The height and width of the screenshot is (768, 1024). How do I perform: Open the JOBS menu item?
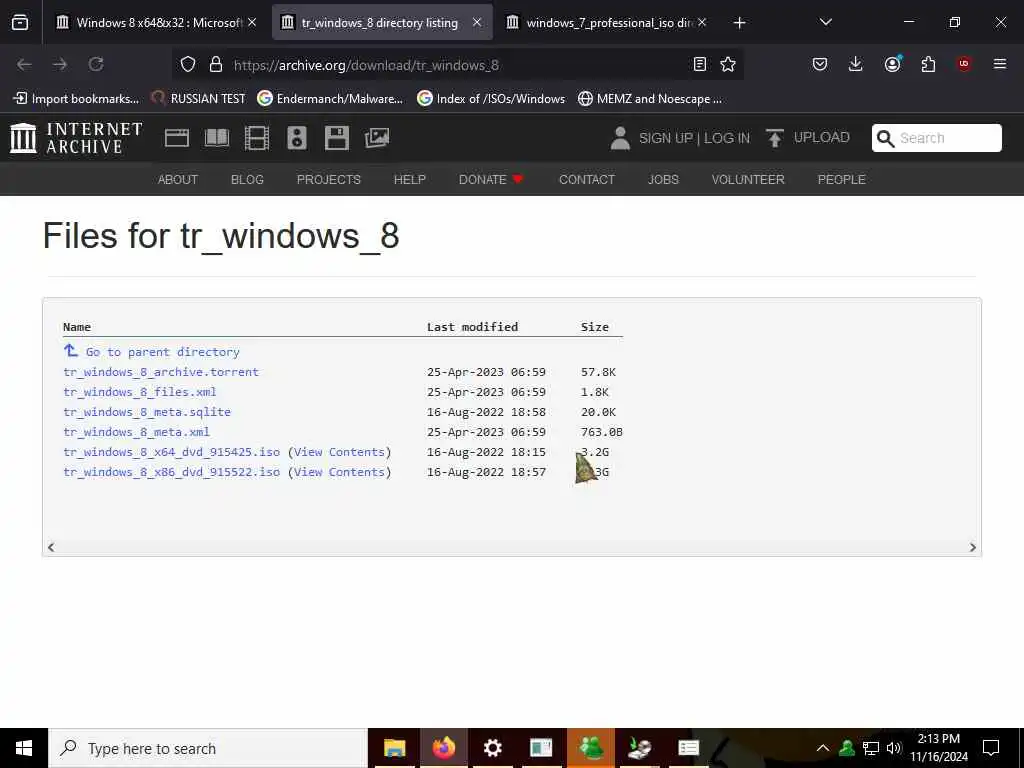click(x=663, y=180)
